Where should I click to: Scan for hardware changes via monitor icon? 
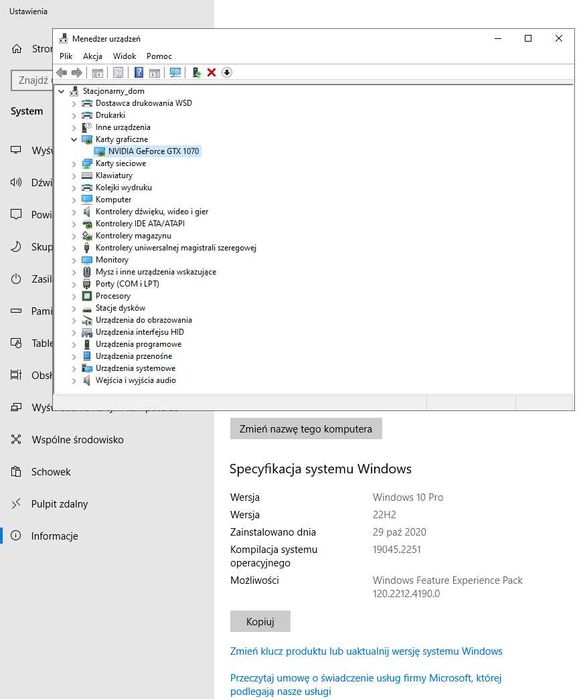175,72
